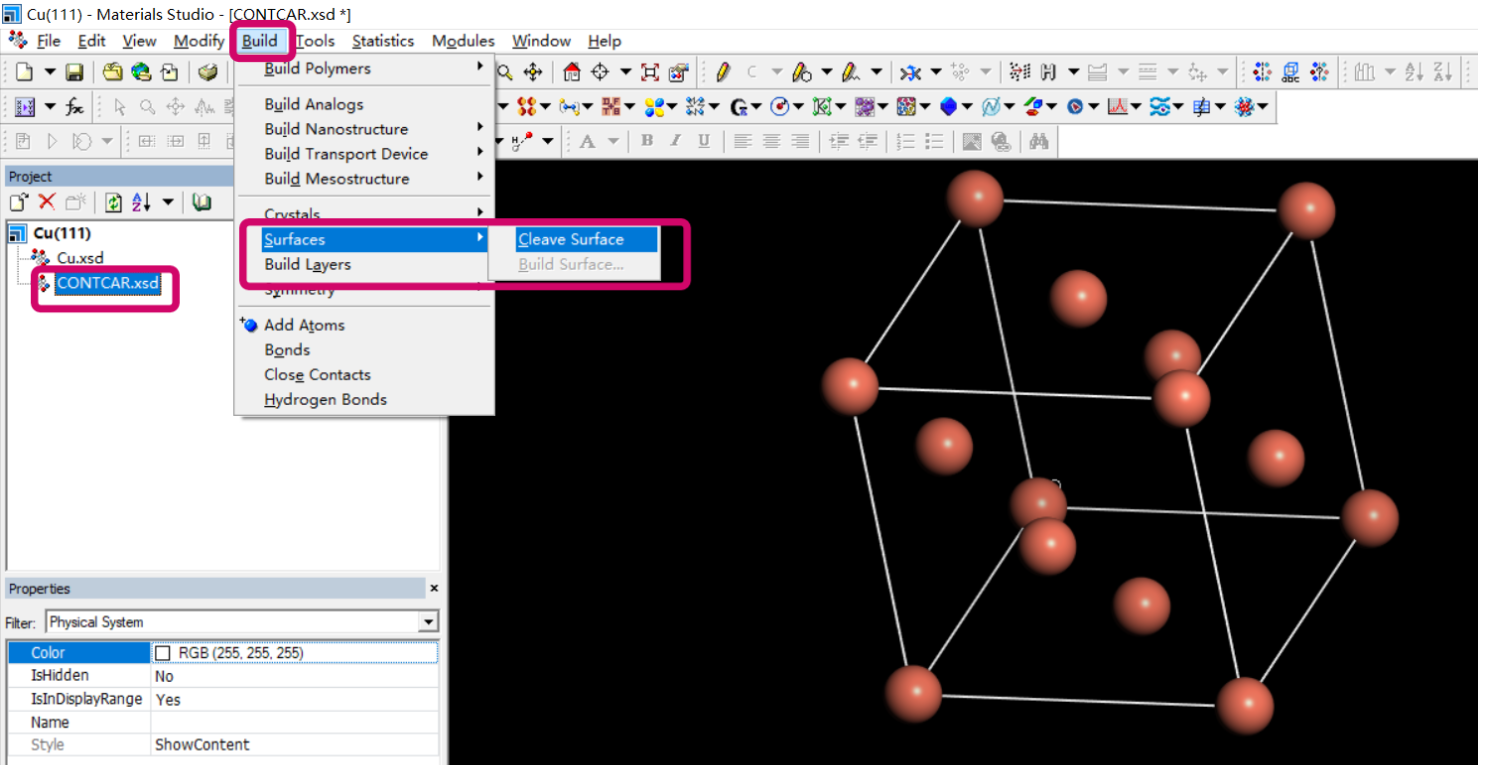This screenshot has height=769, width=1488.
Task: Select Cleave Surface from the submenu
Action: [571, 240]
